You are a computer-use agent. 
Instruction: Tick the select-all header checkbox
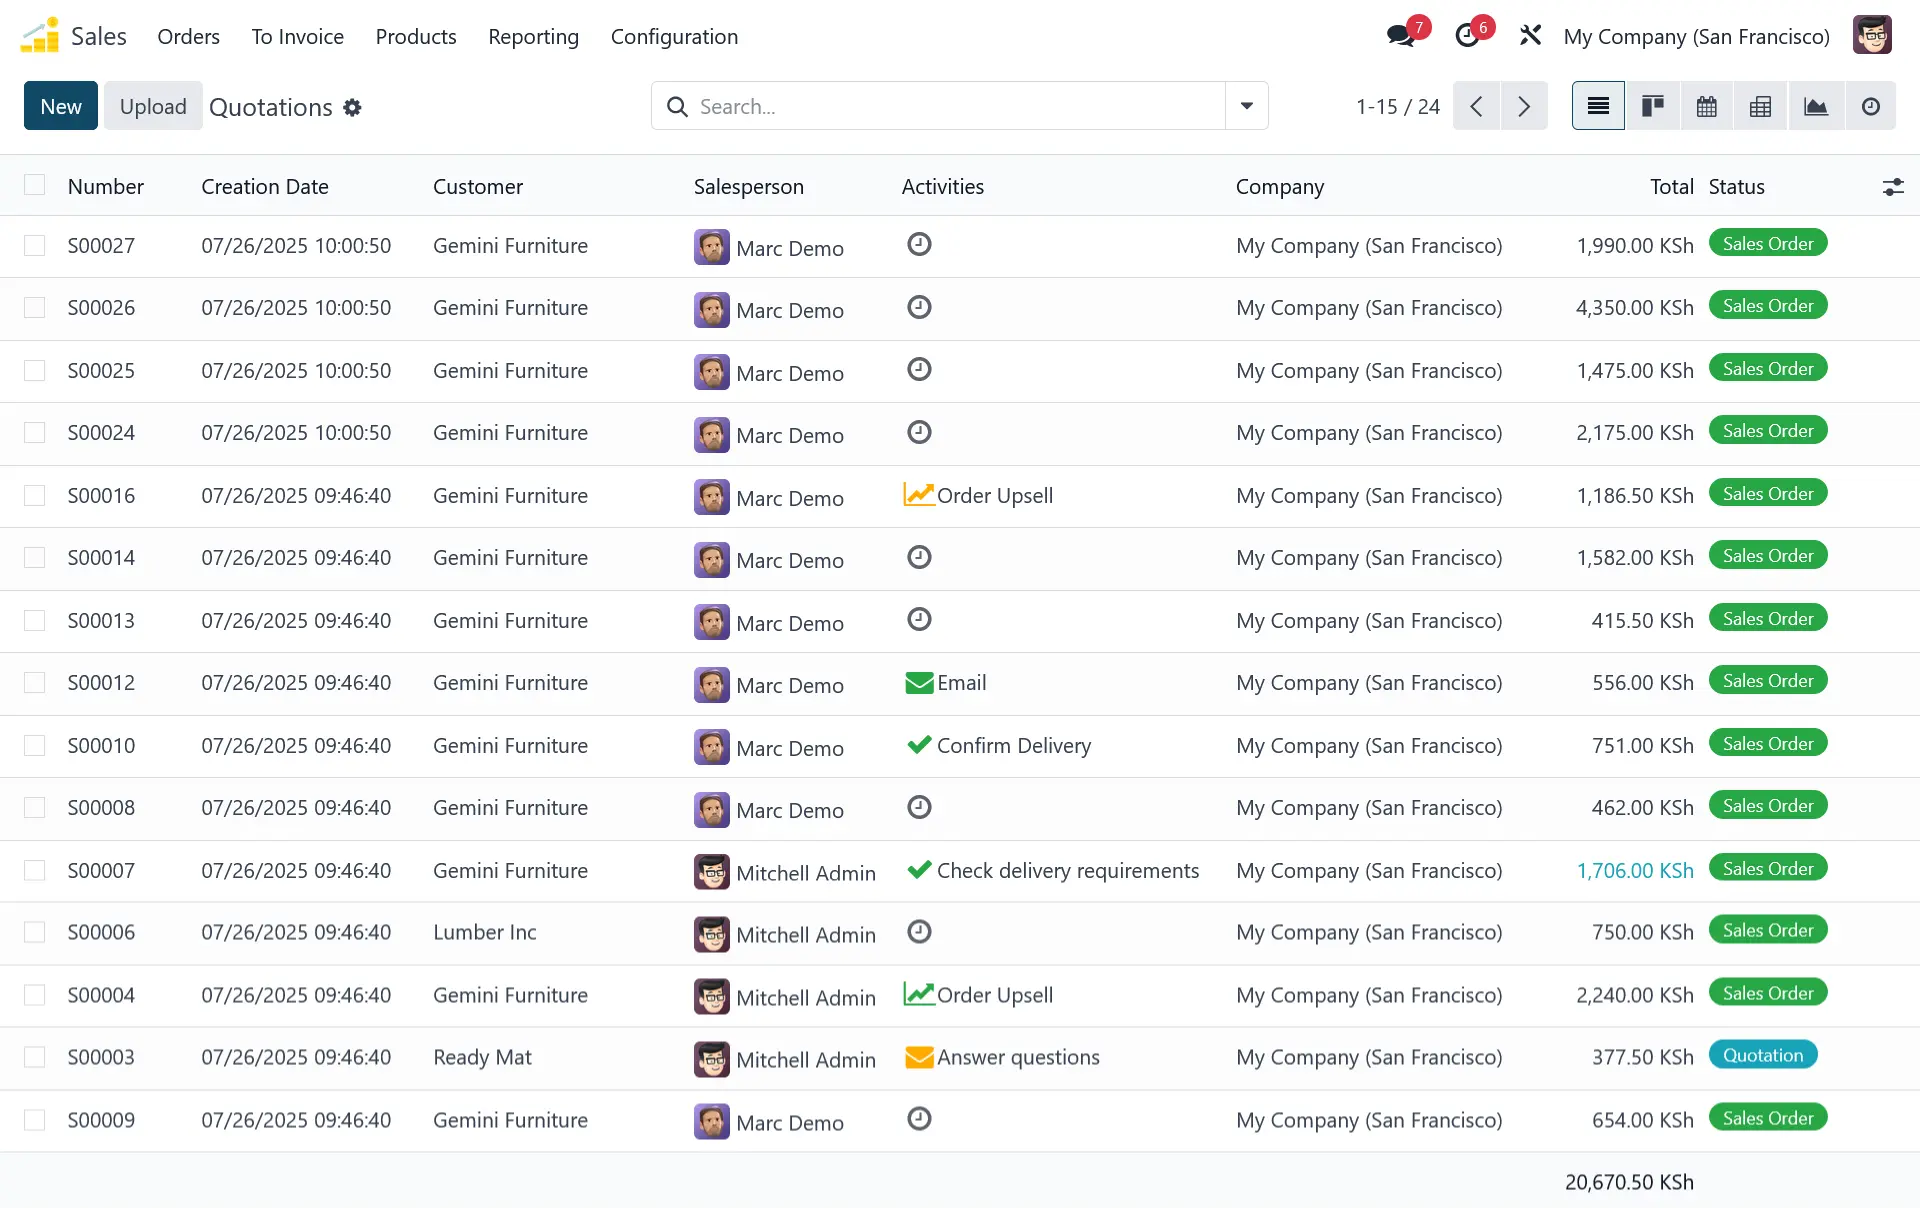click(x=35, y=185)
